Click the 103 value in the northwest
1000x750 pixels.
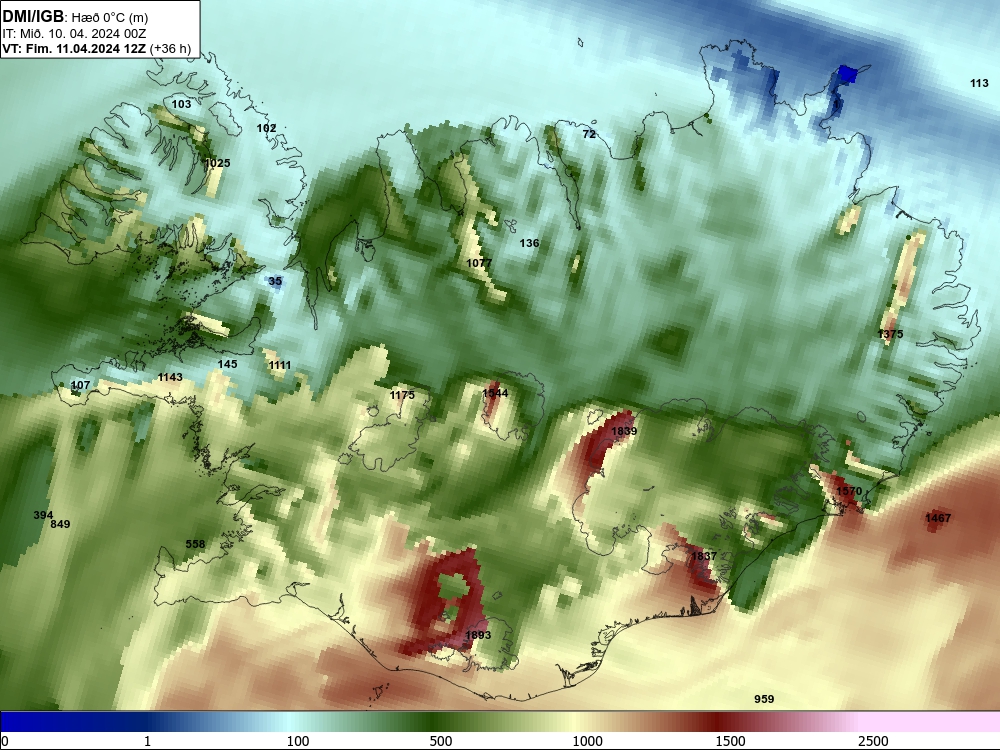click(181, 104)
